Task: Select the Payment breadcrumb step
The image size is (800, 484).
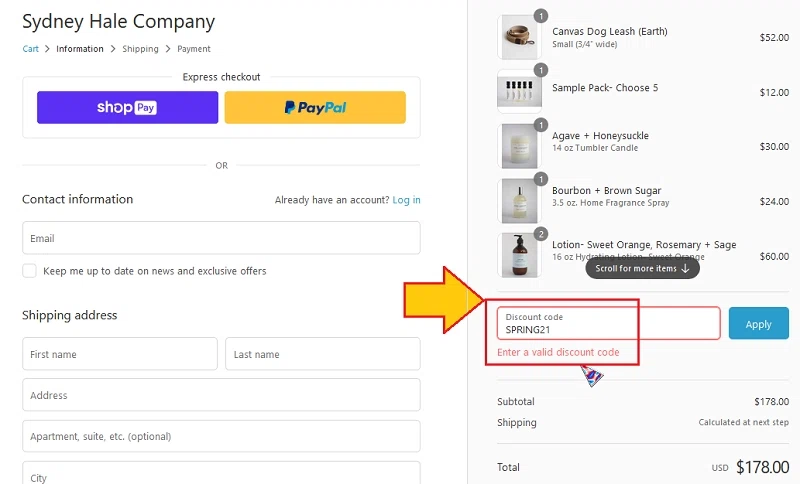Action: (x=194, y=49)
